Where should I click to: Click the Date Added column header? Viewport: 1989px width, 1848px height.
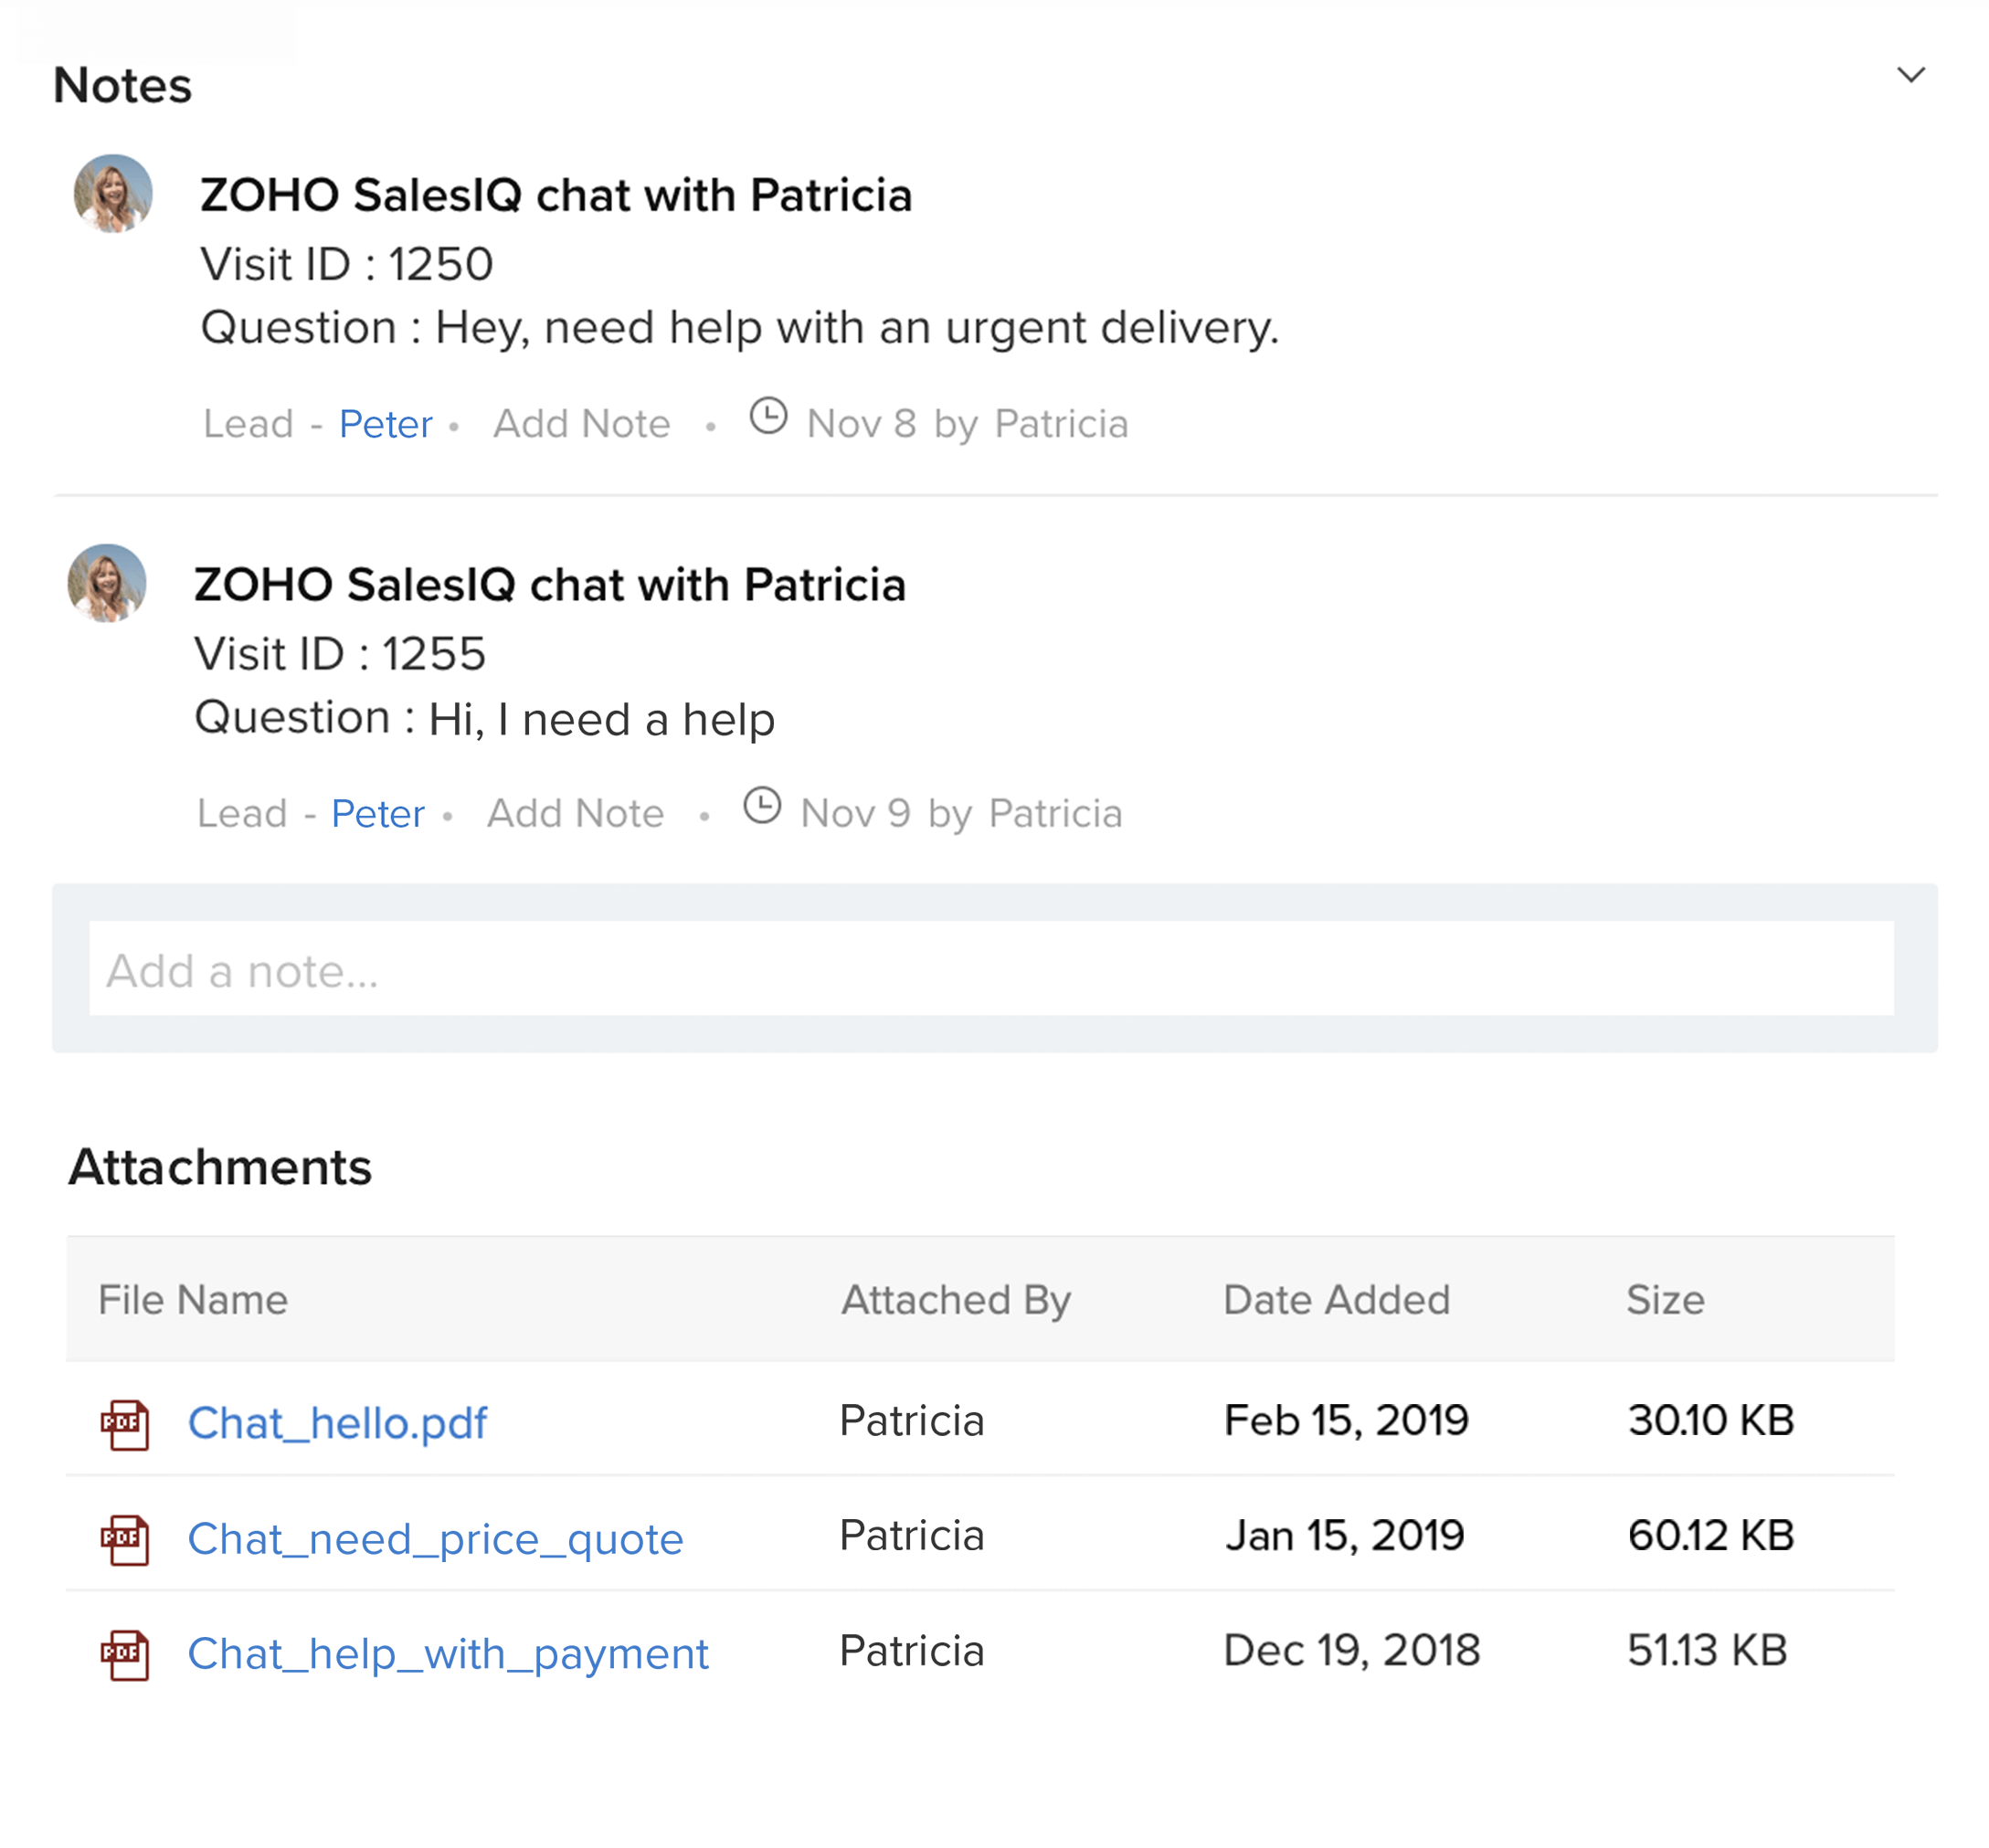(1336, 1300)
